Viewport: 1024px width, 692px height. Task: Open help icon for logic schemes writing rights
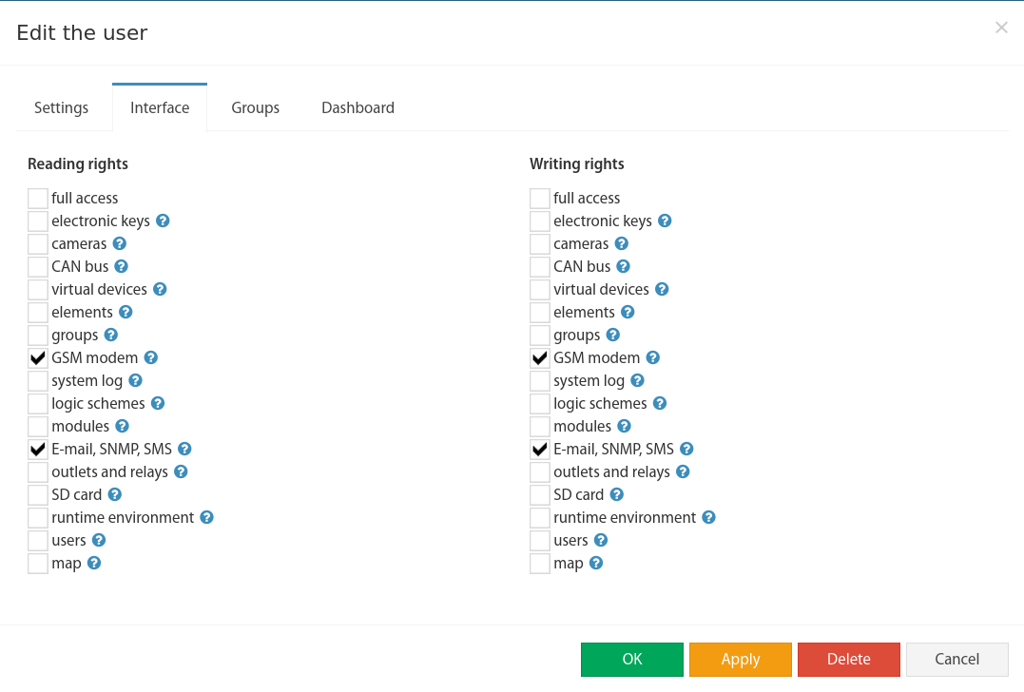(660, 403)
